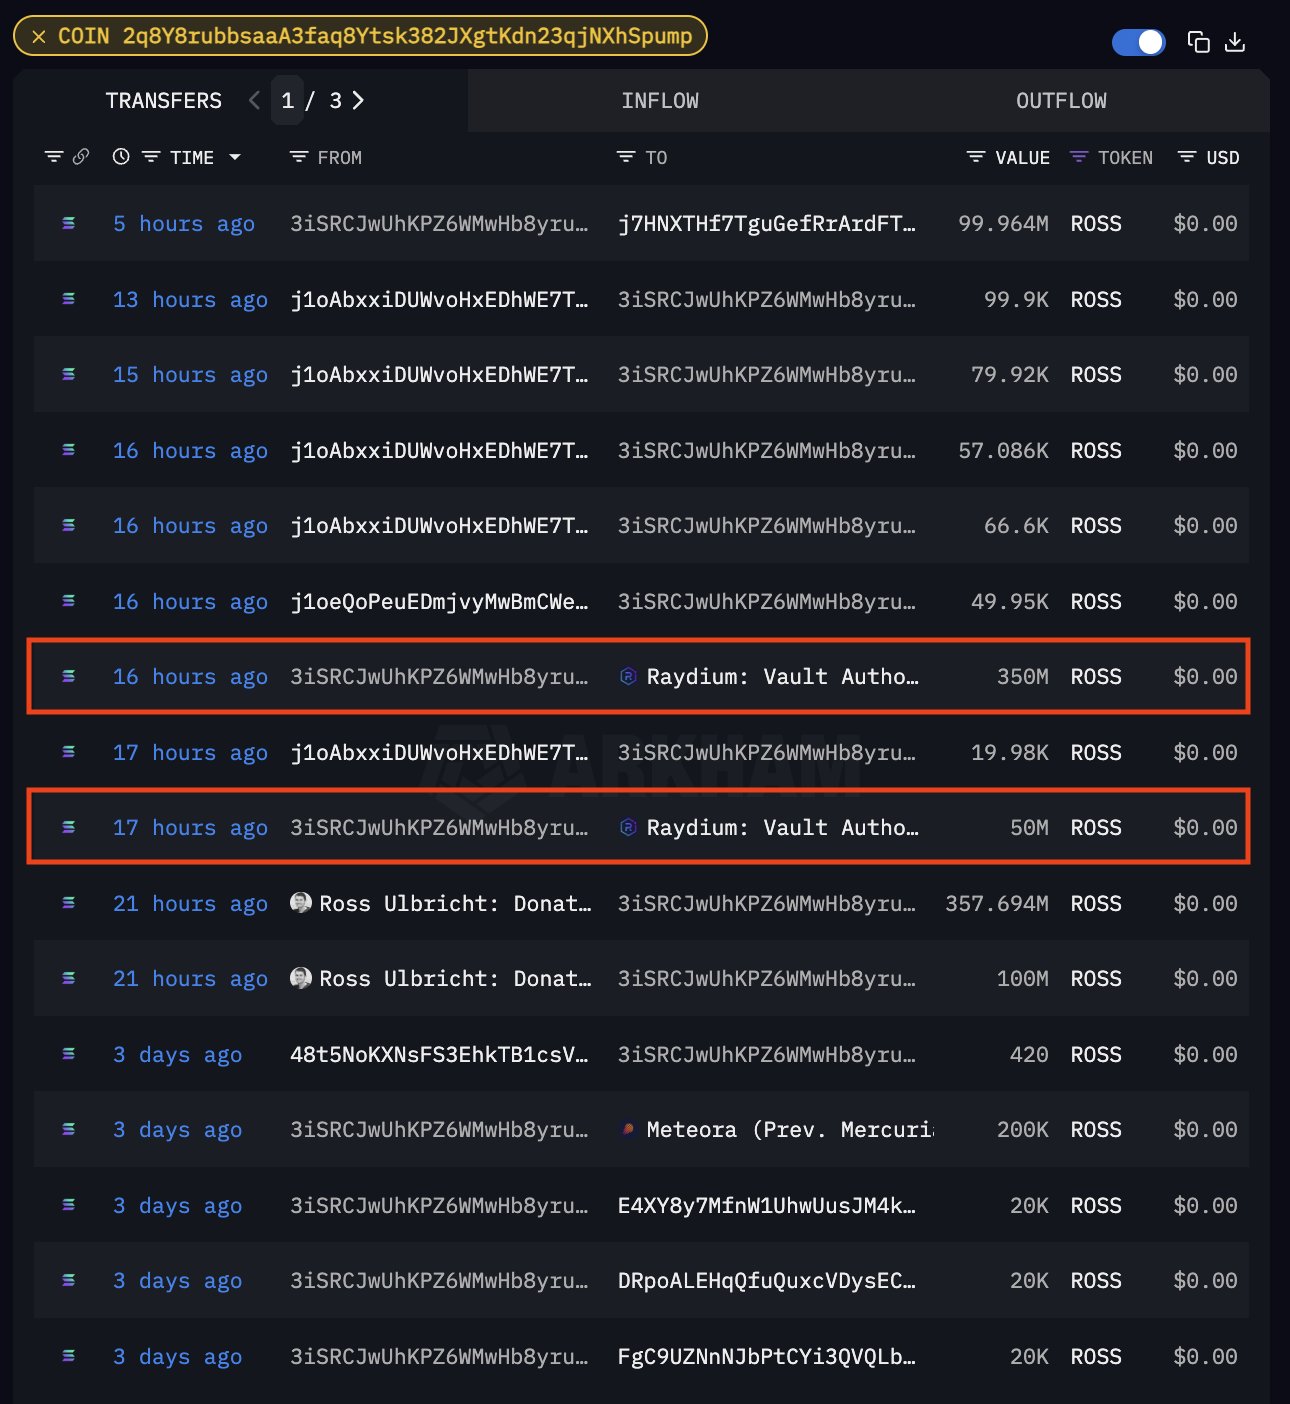Open the leftmost filter icon in header
This screenshot has height=1404, width=1290.
click(x=54, y=157)
